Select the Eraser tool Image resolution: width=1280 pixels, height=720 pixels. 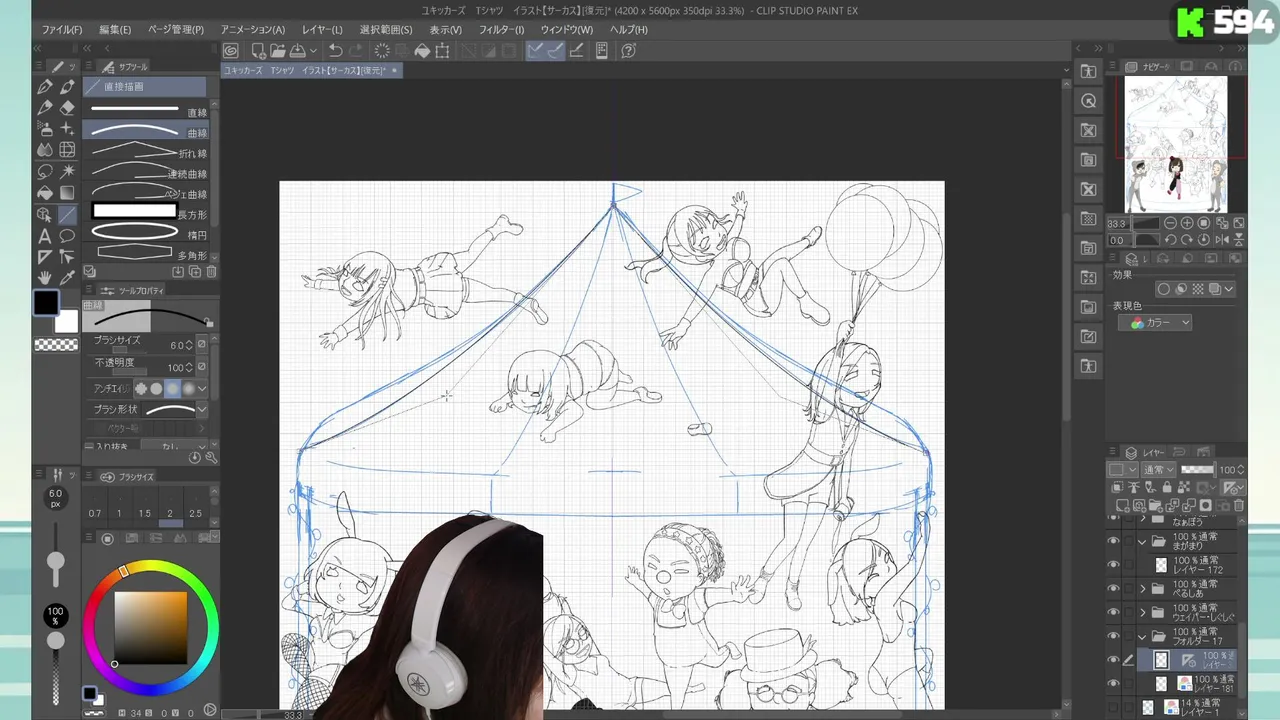click(67, 108)
